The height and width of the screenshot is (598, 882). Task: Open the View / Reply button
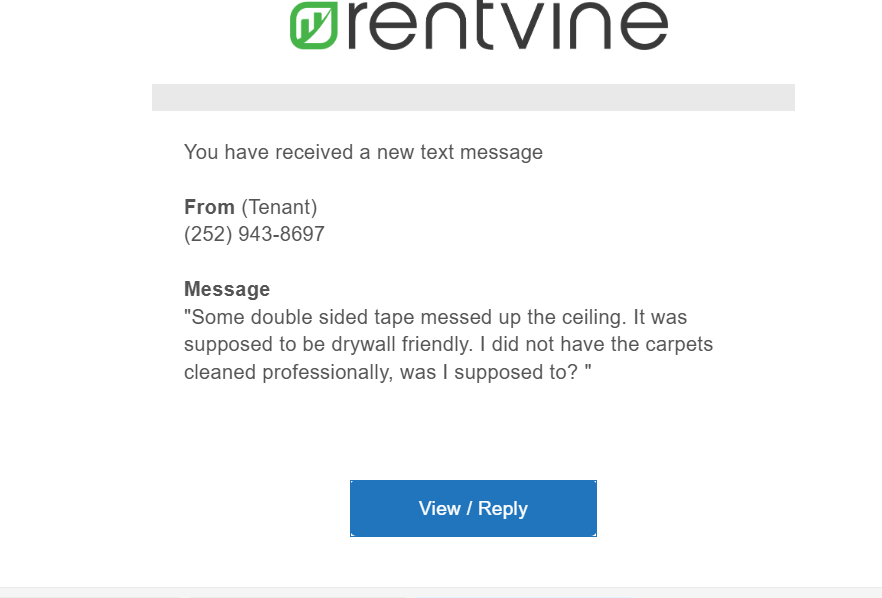pos(473,509)
